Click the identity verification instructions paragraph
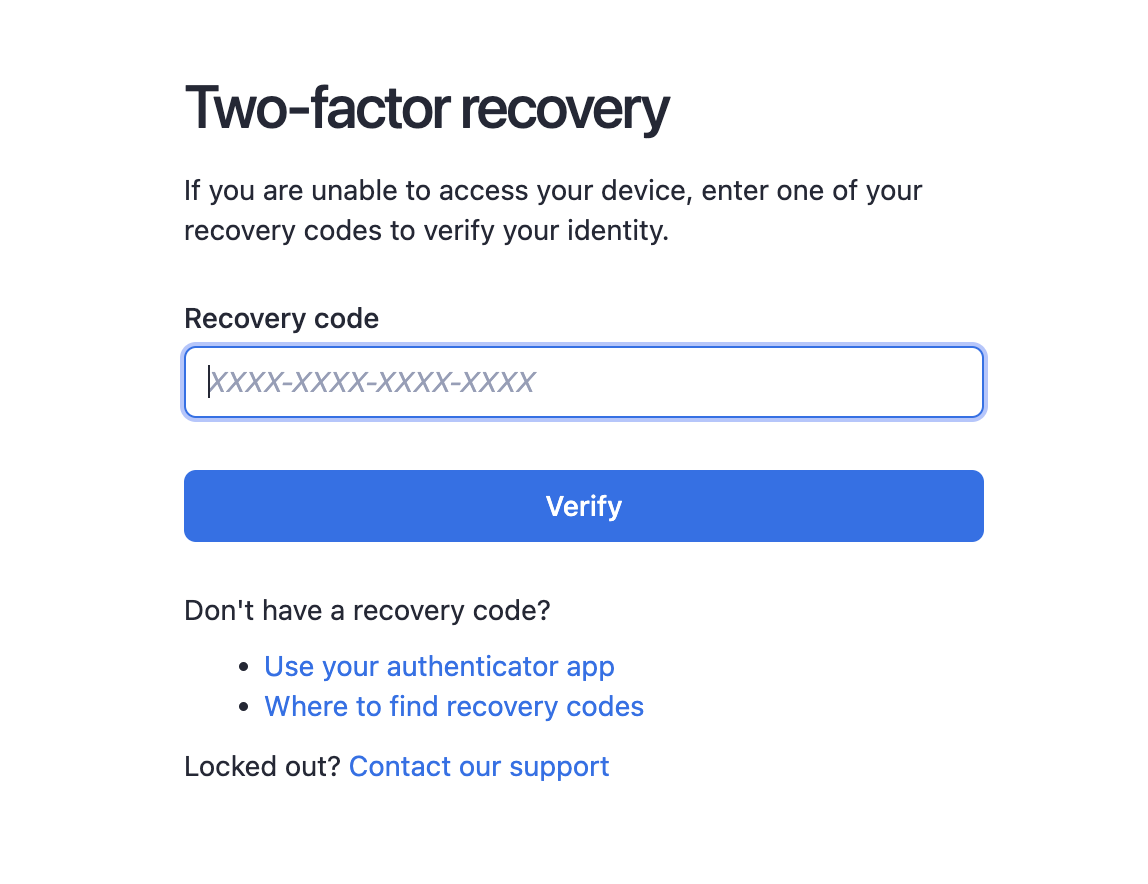 click(x=552, y=210)
